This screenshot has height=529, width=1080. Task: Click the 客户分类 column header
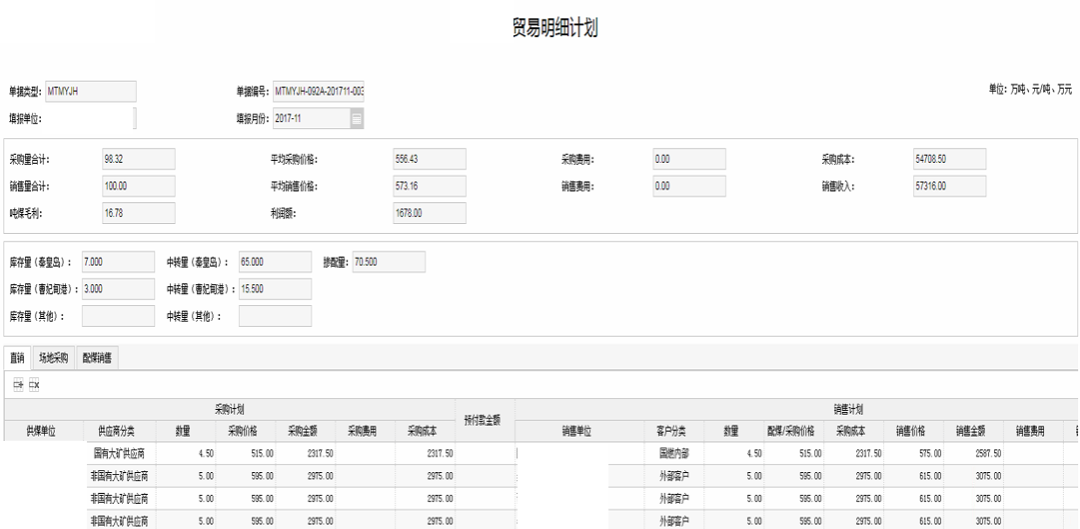[674, 431]
